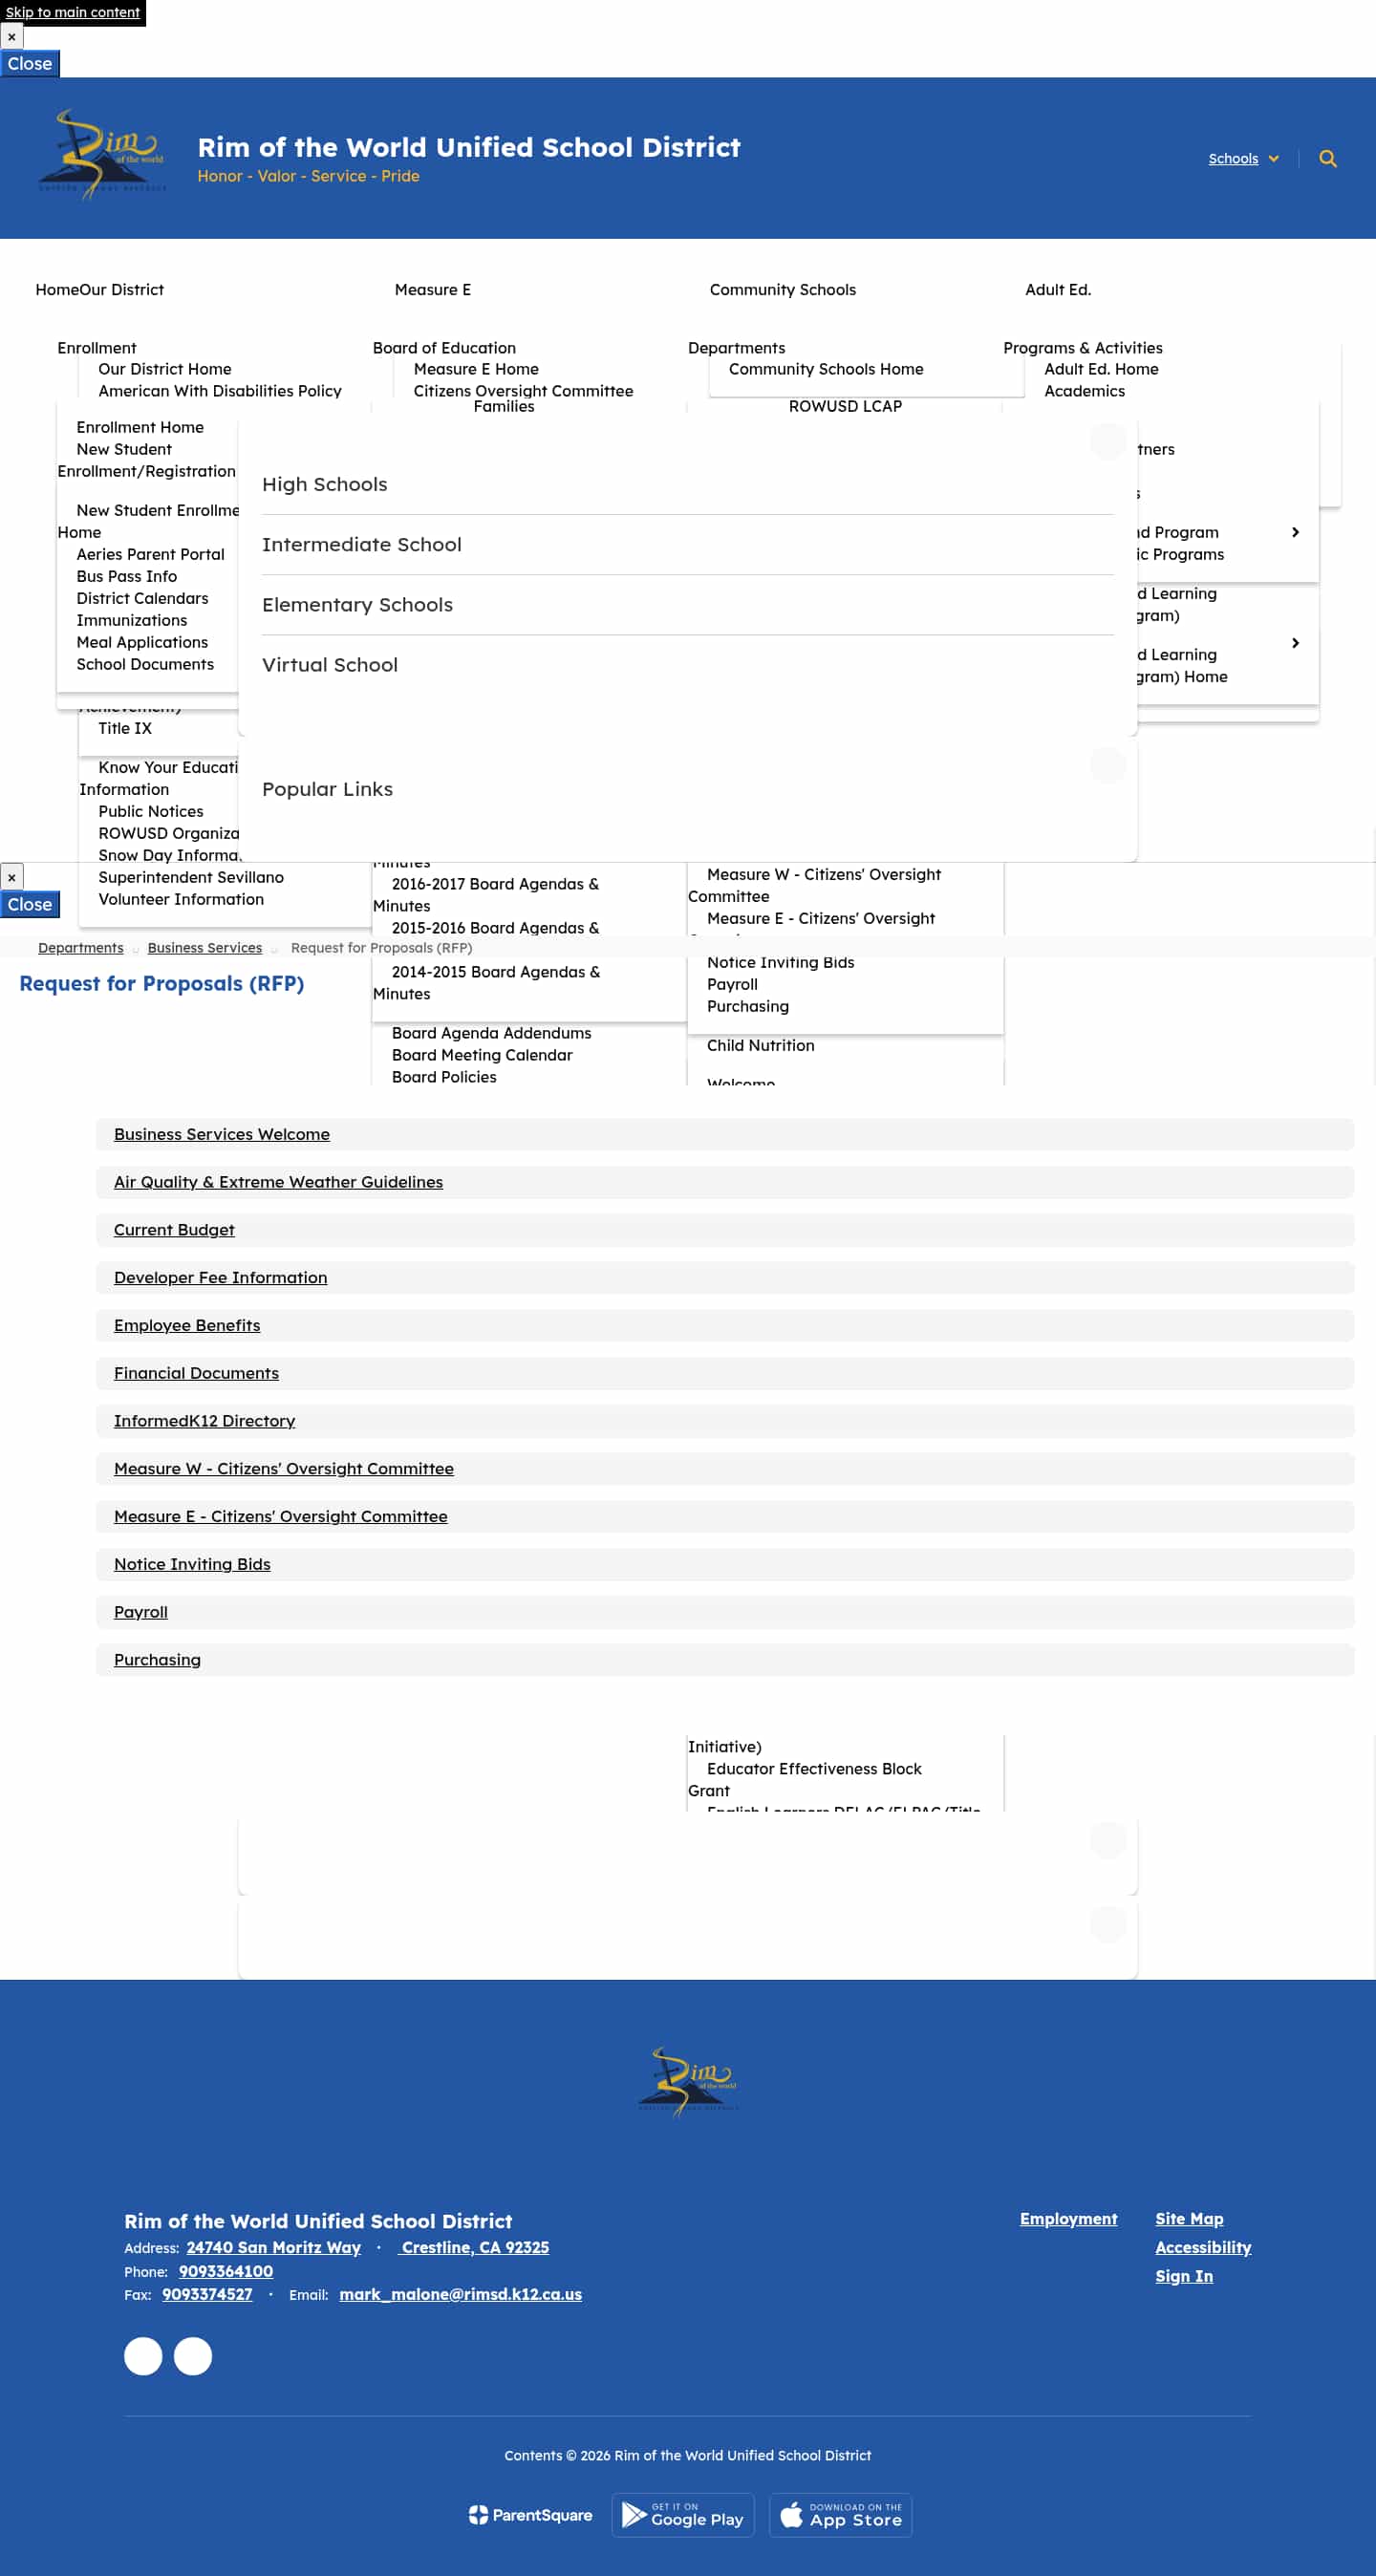Click Skip to main content link
The height and width of the screenshot is (2576, 1376).
(x=73, y=12)
